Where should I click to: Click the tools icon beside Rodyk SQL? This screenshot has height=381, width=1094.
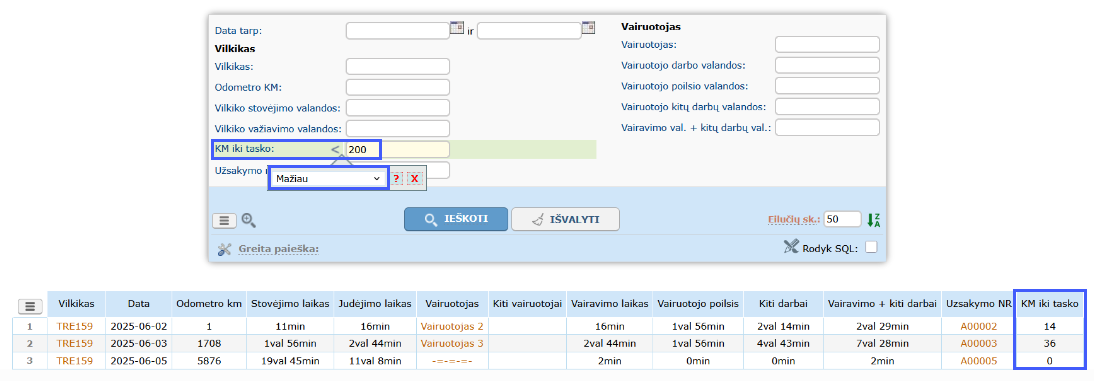(x=790, y=246)
